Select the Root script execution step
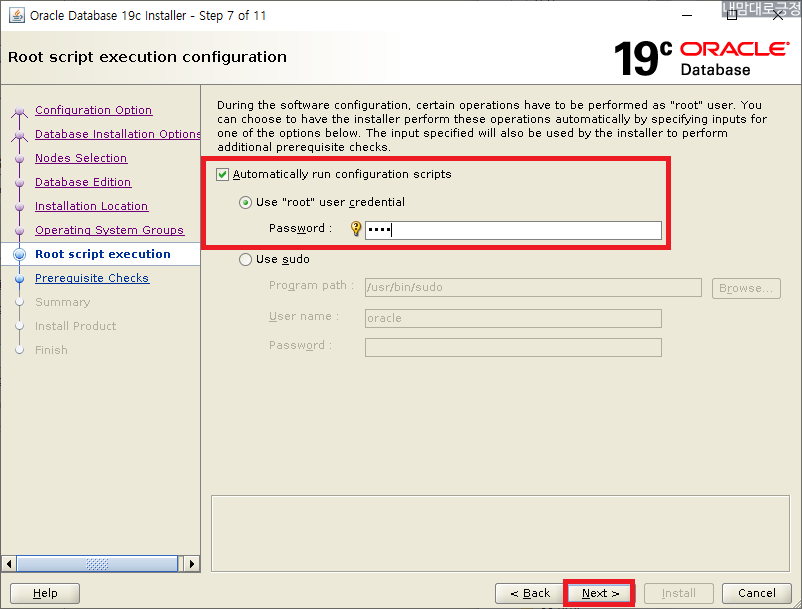 click(103, 254)
